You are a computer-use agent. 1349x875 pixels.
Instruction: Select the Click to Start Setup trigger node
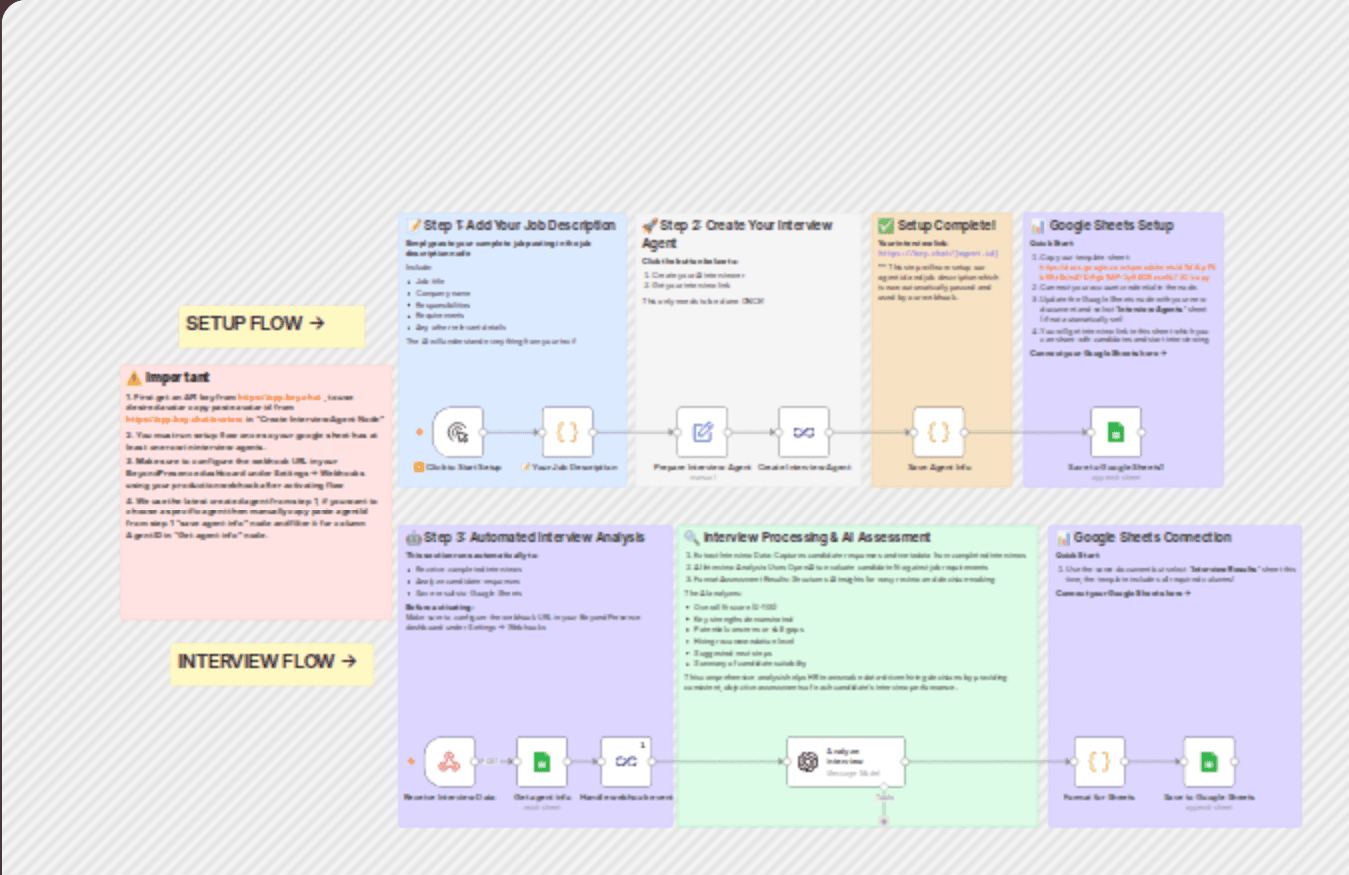[458, 432]
